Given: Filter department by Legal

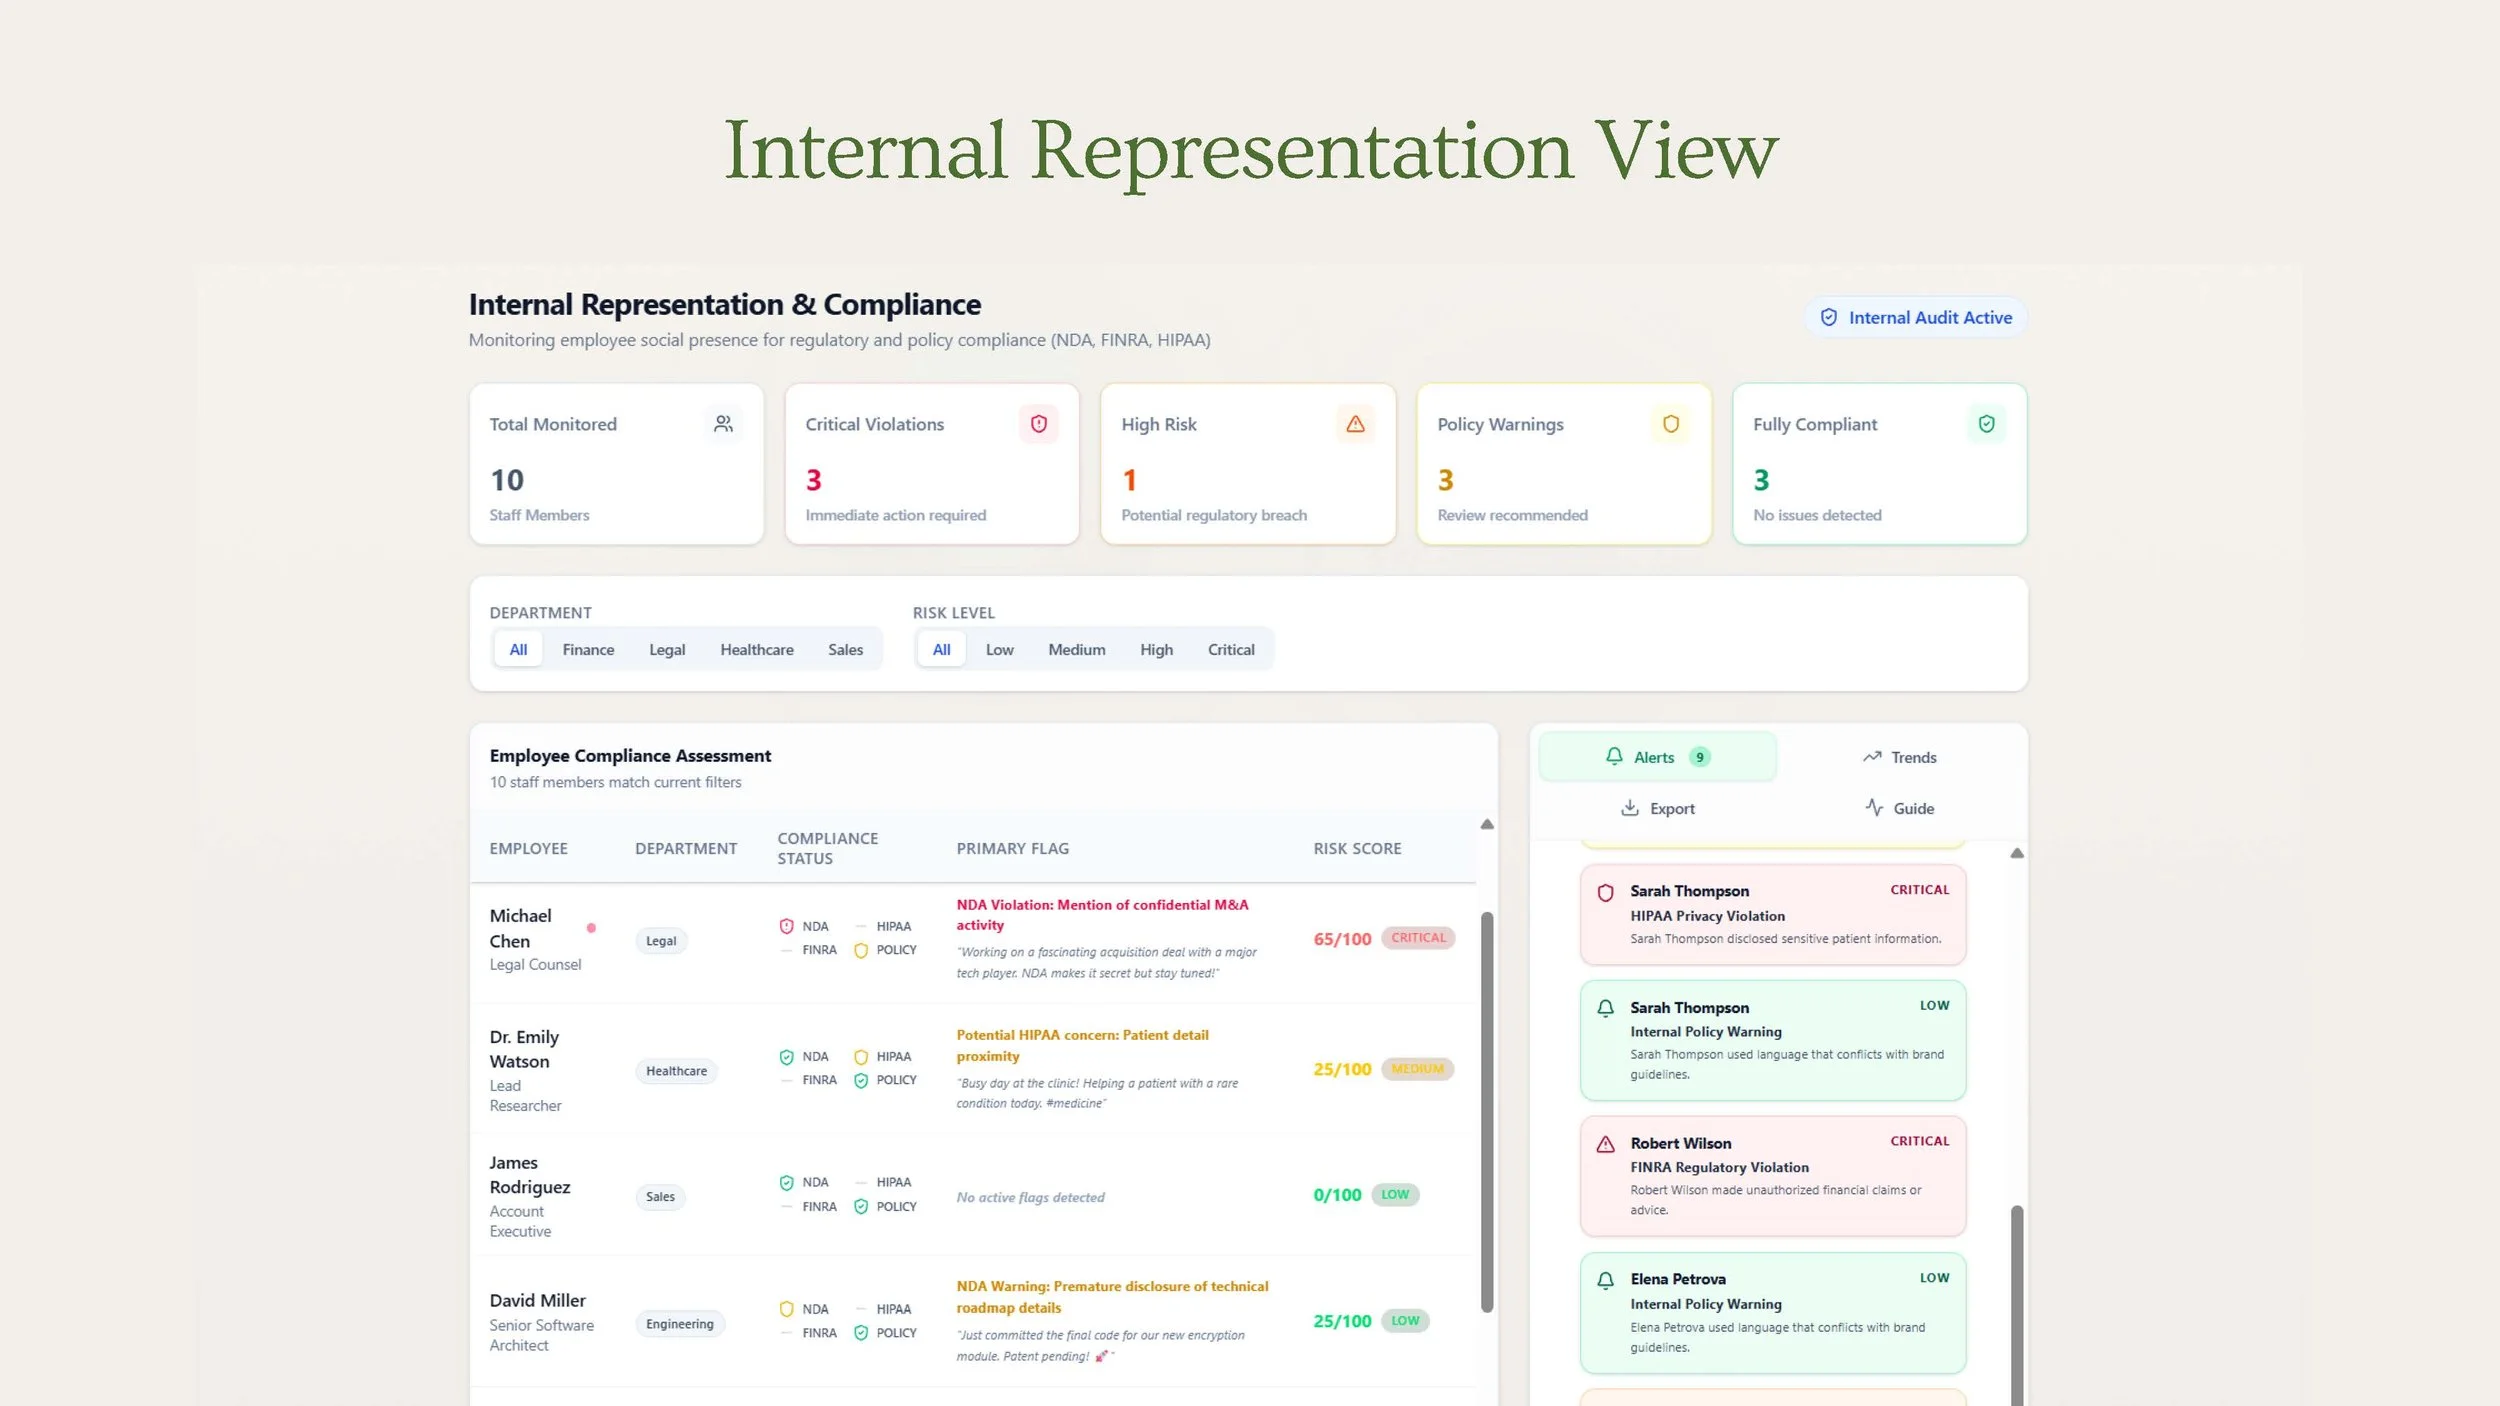Looking at the screenshot, I should pyautogui.click(x=667, y=649).
